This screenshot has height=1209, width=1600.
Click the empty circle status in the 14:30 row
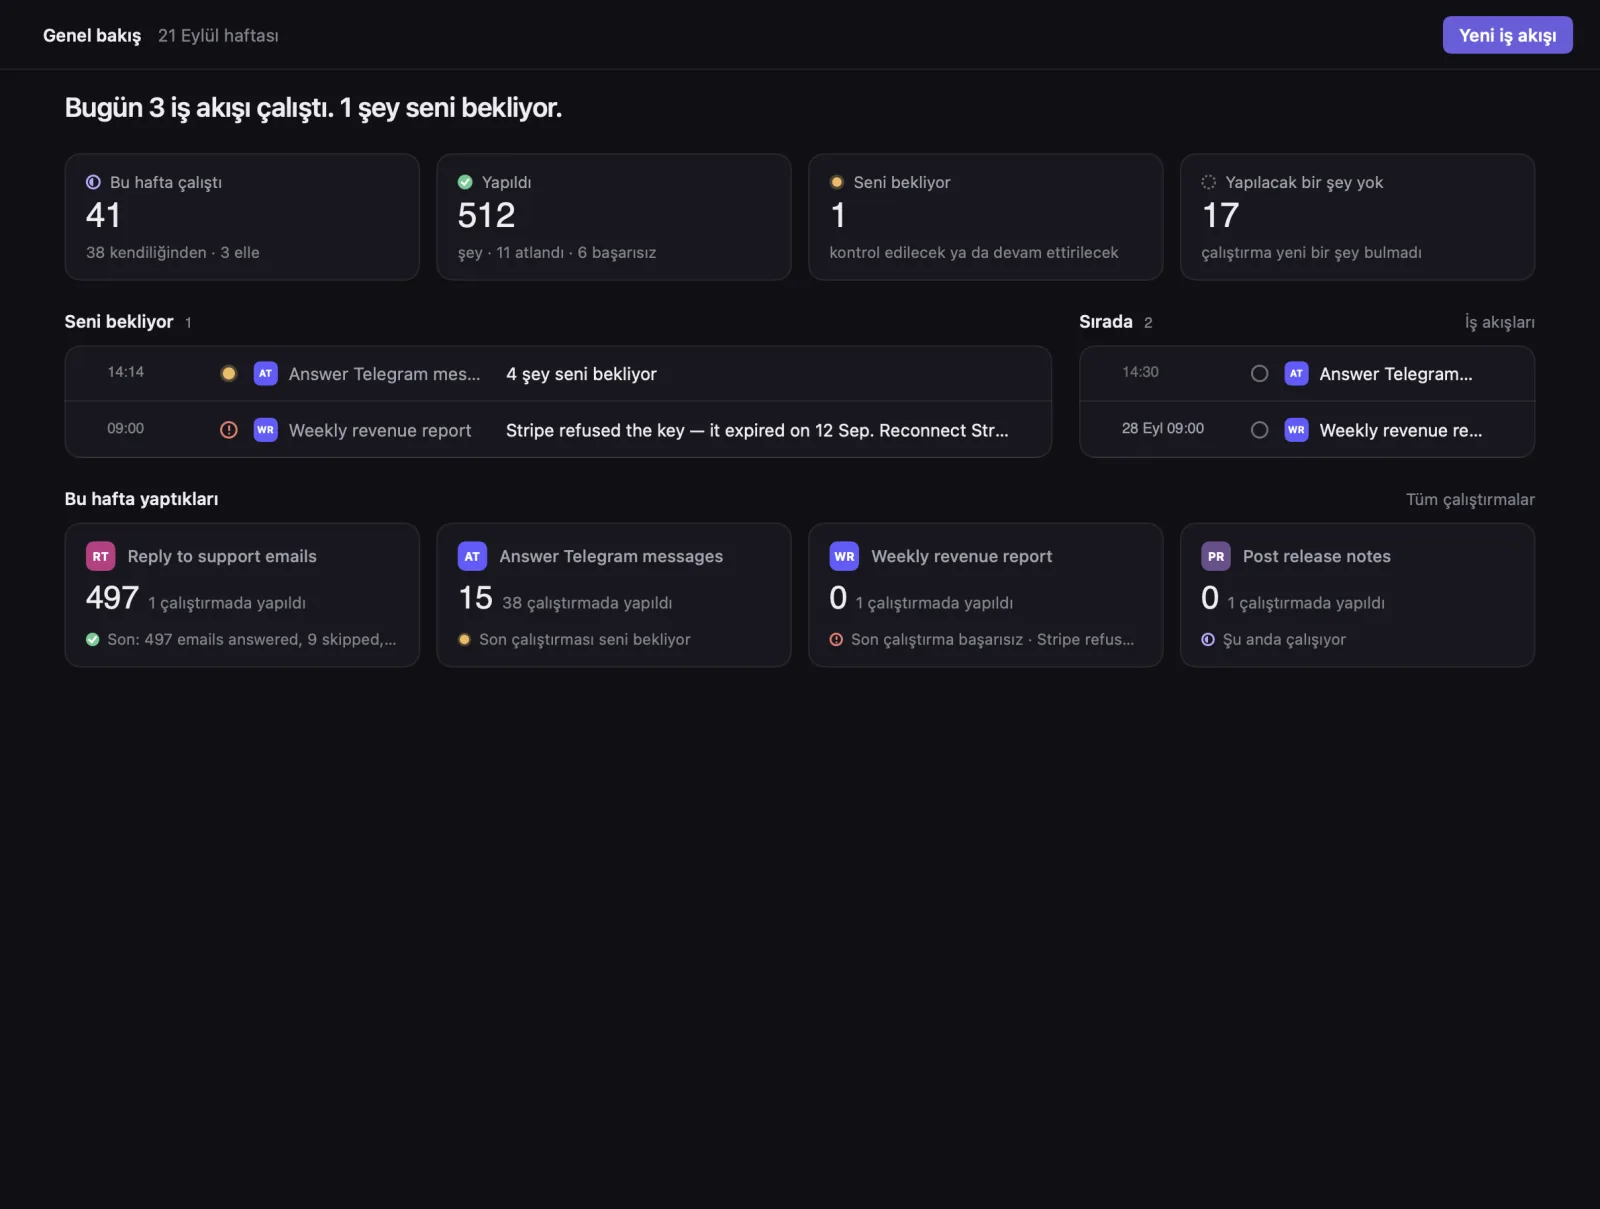(x=1260, y=373)
